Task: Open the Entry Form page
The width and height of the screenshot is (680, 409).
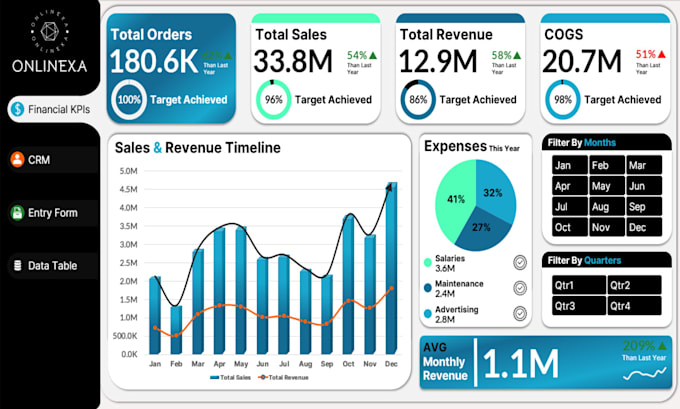Action: pos(54,213)
